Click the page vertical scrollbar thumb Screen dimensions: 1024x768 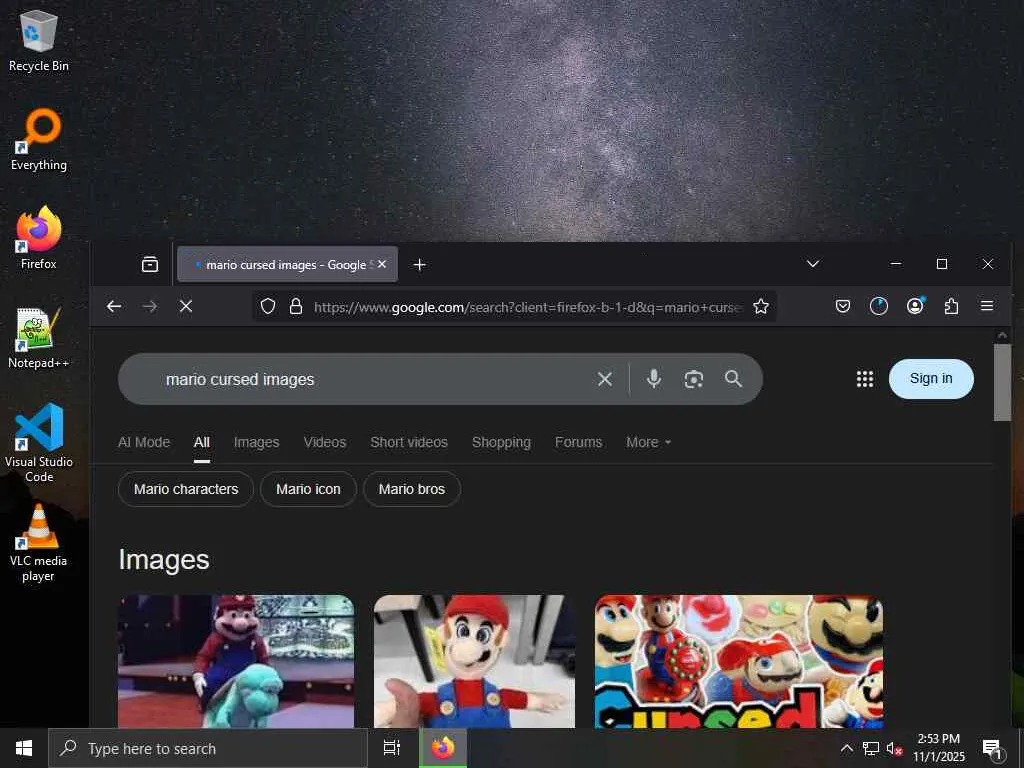(1002, 383)
